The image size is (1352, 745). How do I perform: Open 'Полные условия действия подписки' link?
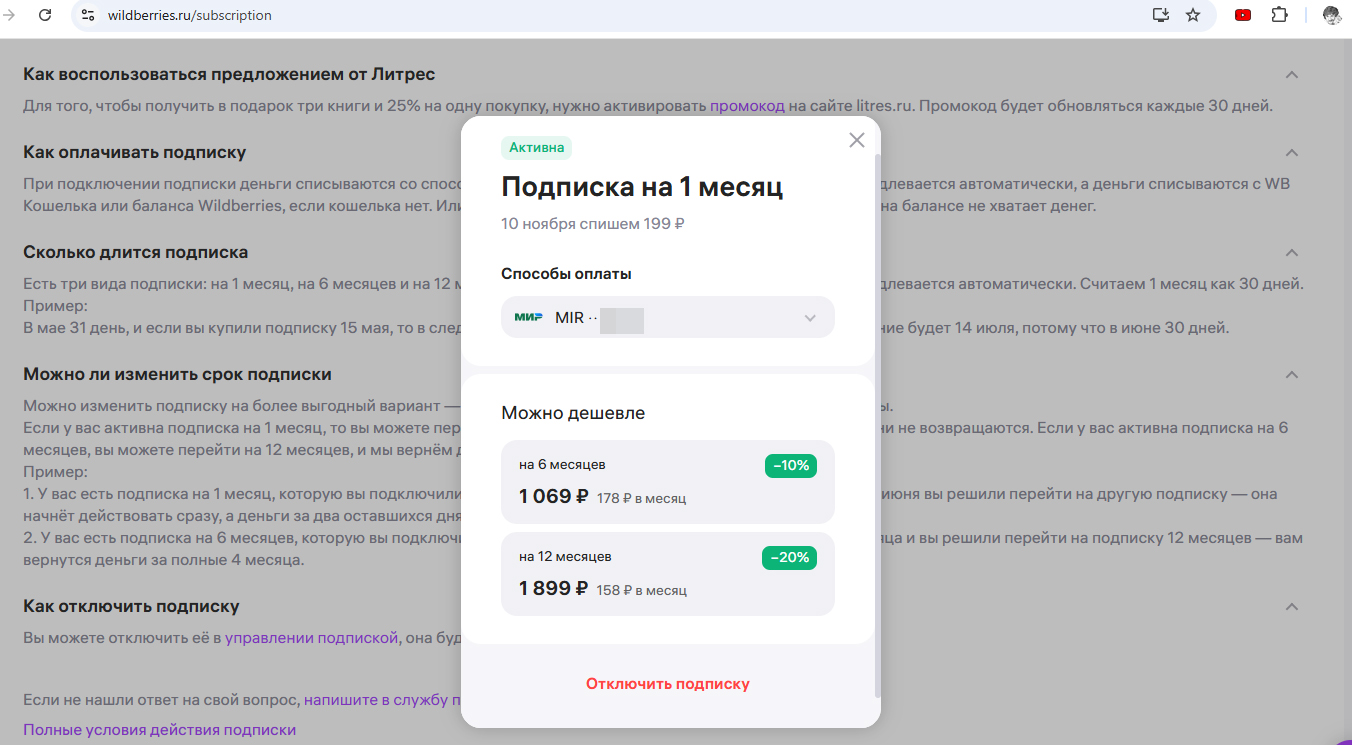pyautogui.click(x=159, y=730)
